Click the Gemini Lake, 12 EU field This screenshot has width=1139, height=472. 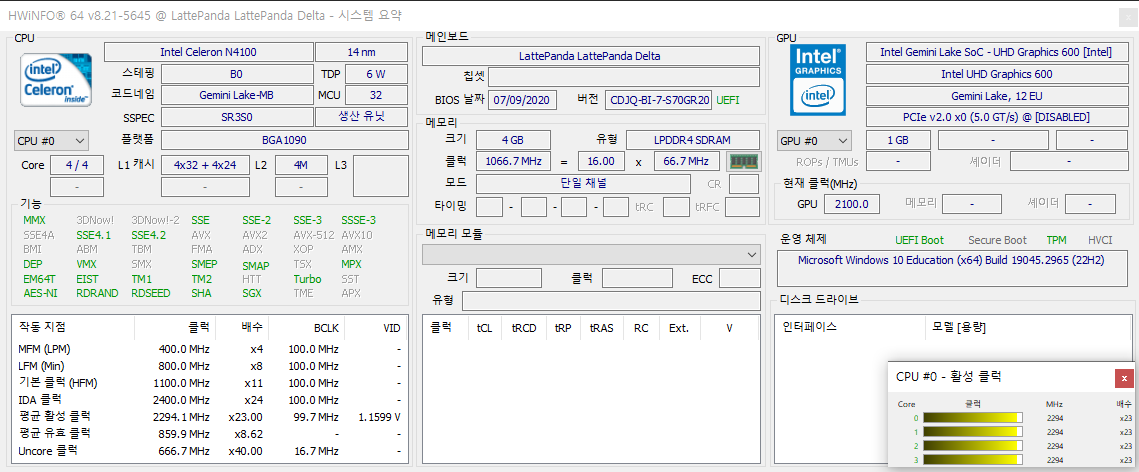coord(996,95)
